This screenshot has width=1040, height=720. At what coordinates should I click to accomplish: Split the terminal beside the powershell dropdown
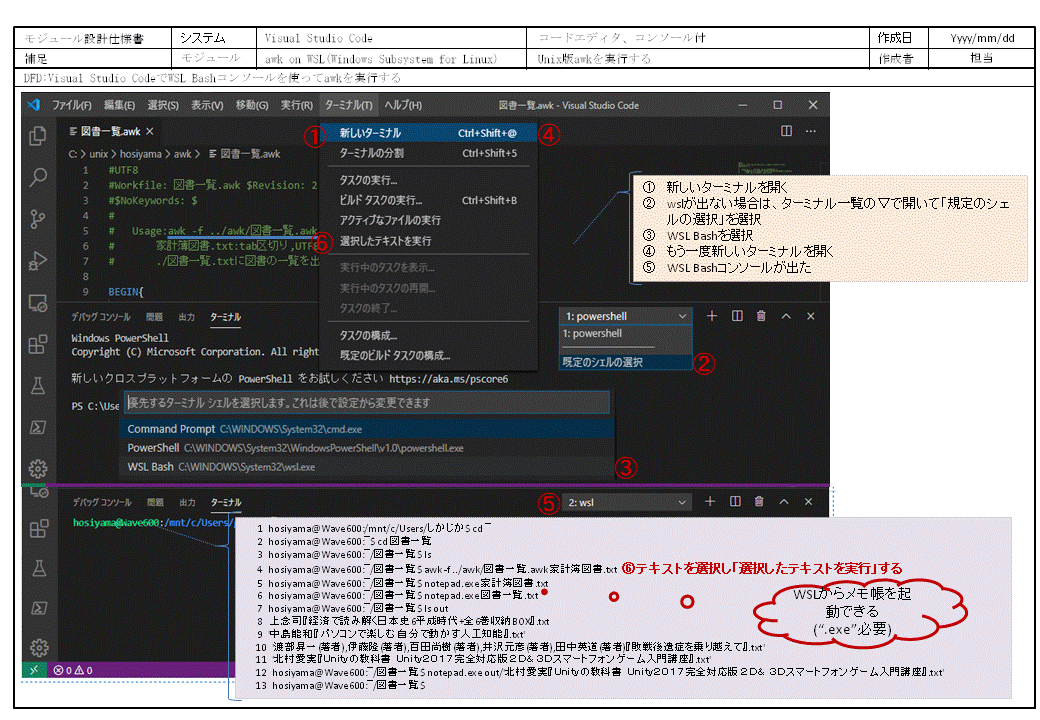[737, 316]
